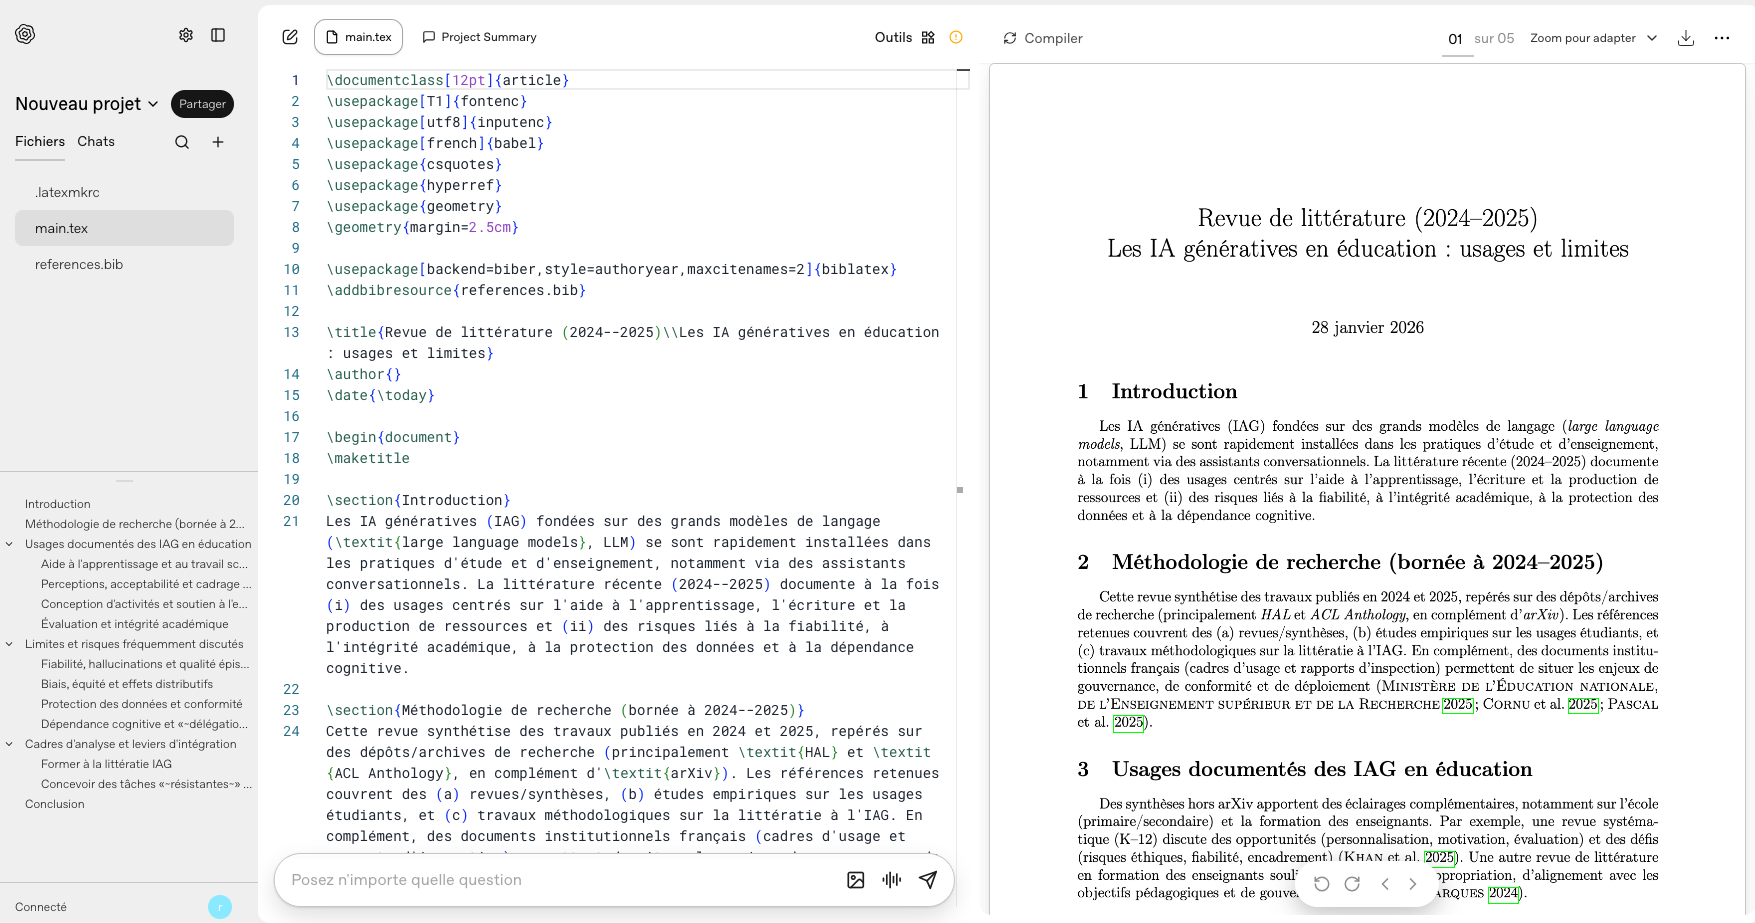Open the Nouveau projet dropdown
This screenshot has height=923, width=1755.
(87, 104)
